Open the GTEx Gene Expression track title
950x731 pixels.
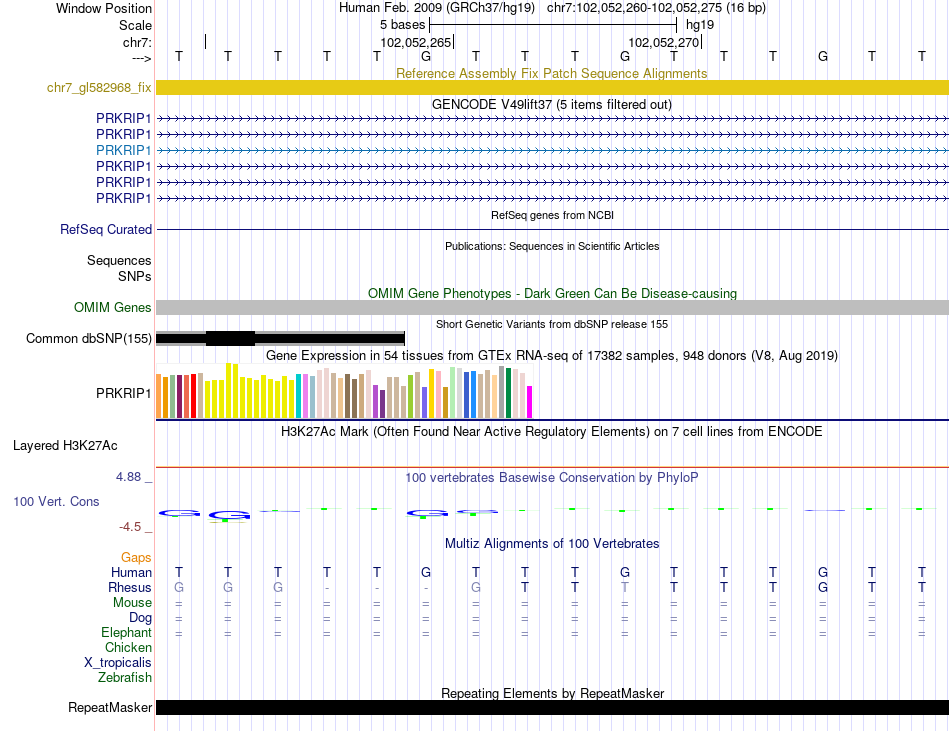[551, 356]
